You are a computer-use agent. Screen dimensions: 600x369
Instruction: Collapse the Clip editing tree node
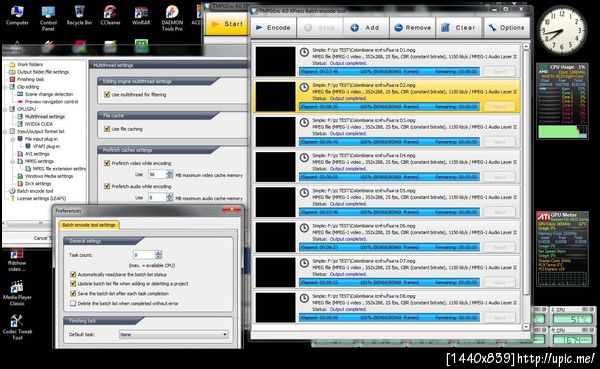(x=5, y=87)
